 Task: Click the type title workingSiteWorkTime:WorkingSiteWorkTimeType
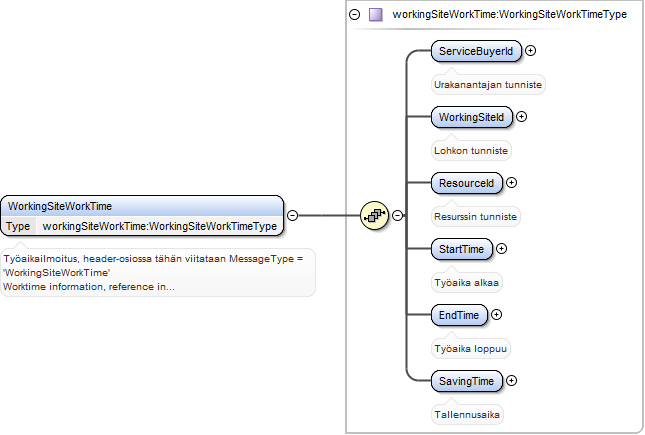coord(509,14)
